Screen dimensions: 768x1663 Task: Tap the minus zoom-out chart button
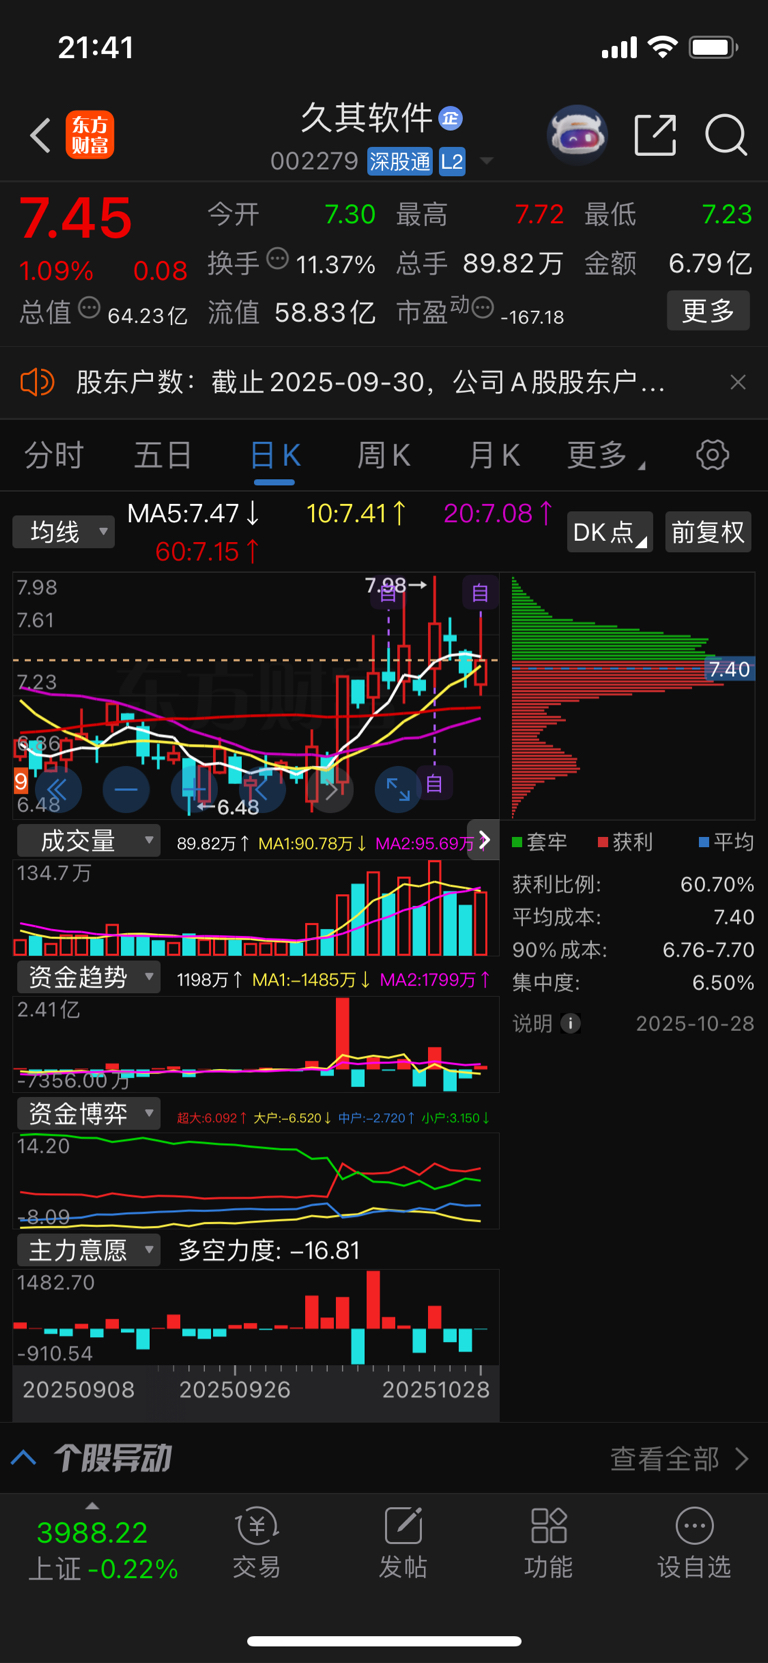pyautogui.click(x=126, y=790)
